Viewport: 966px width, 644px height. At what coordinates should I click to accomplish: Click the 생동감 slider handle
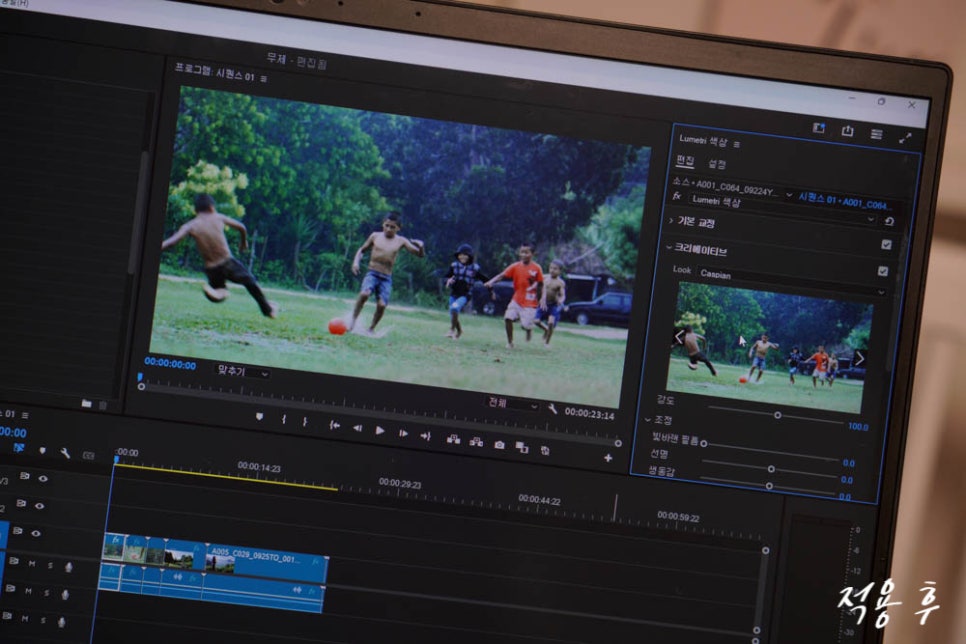click(769, 486)
